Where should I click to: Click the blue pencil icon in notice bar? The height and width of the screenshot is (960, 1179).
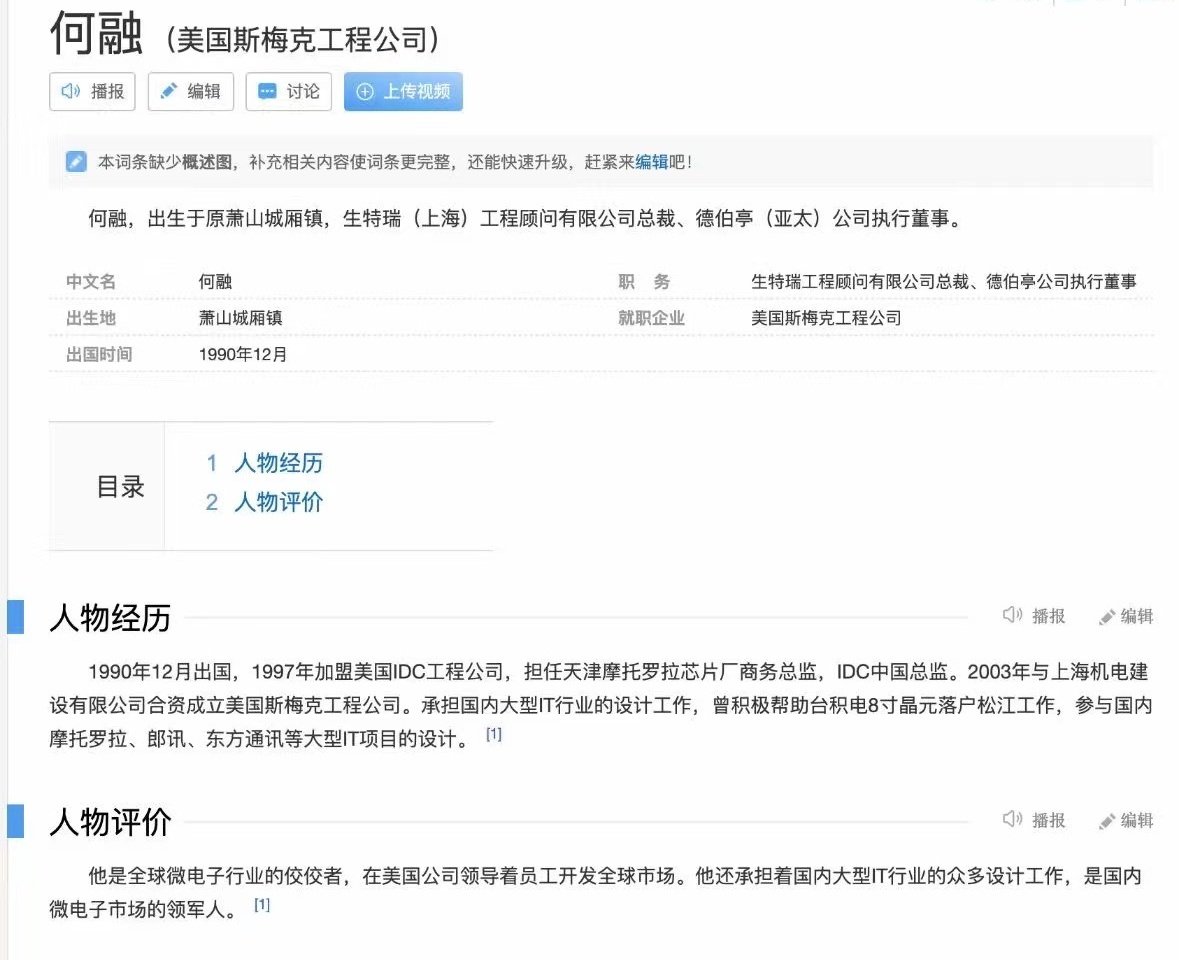pyautogui.click(x=76, y=162)
